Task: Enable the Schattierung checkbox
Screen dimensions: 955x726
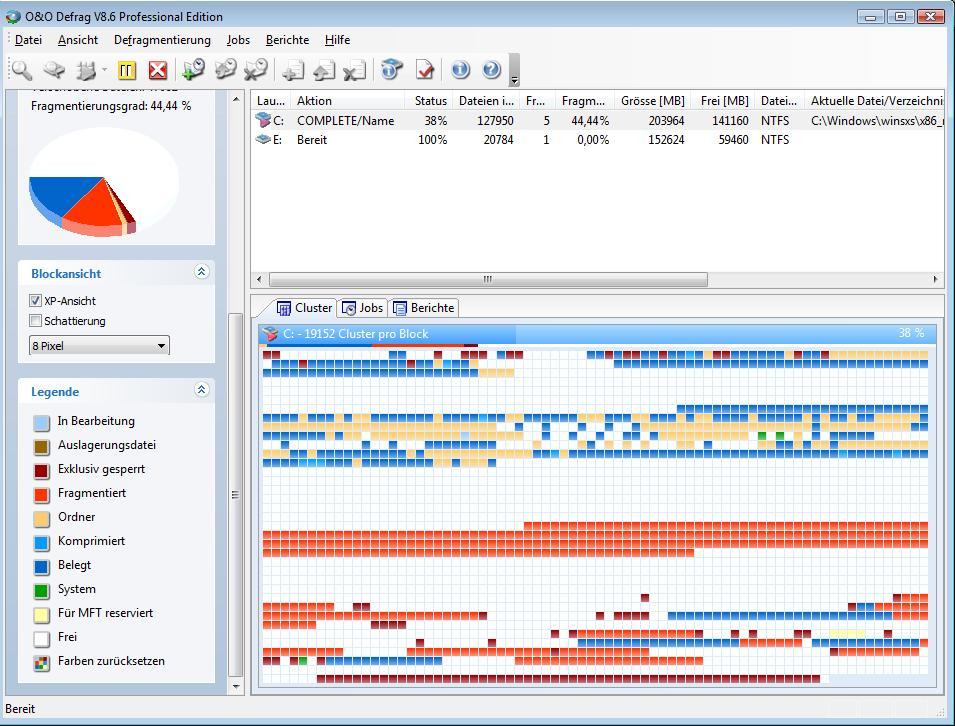Action: click(x=35, y=321)
